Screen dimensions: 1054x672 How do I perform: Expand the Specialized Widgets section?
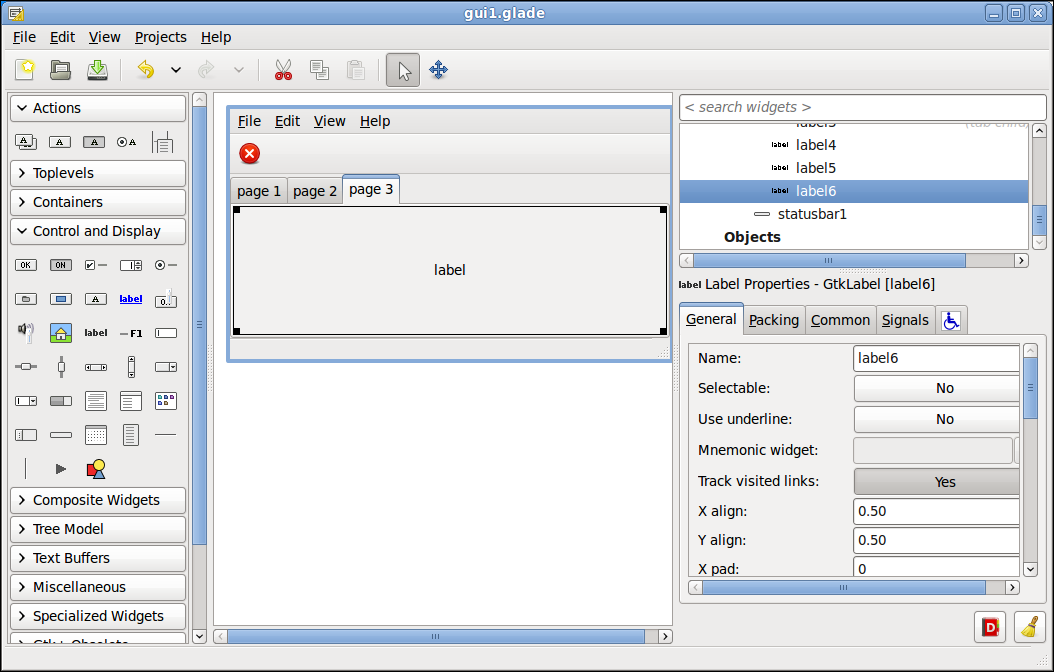98,616
